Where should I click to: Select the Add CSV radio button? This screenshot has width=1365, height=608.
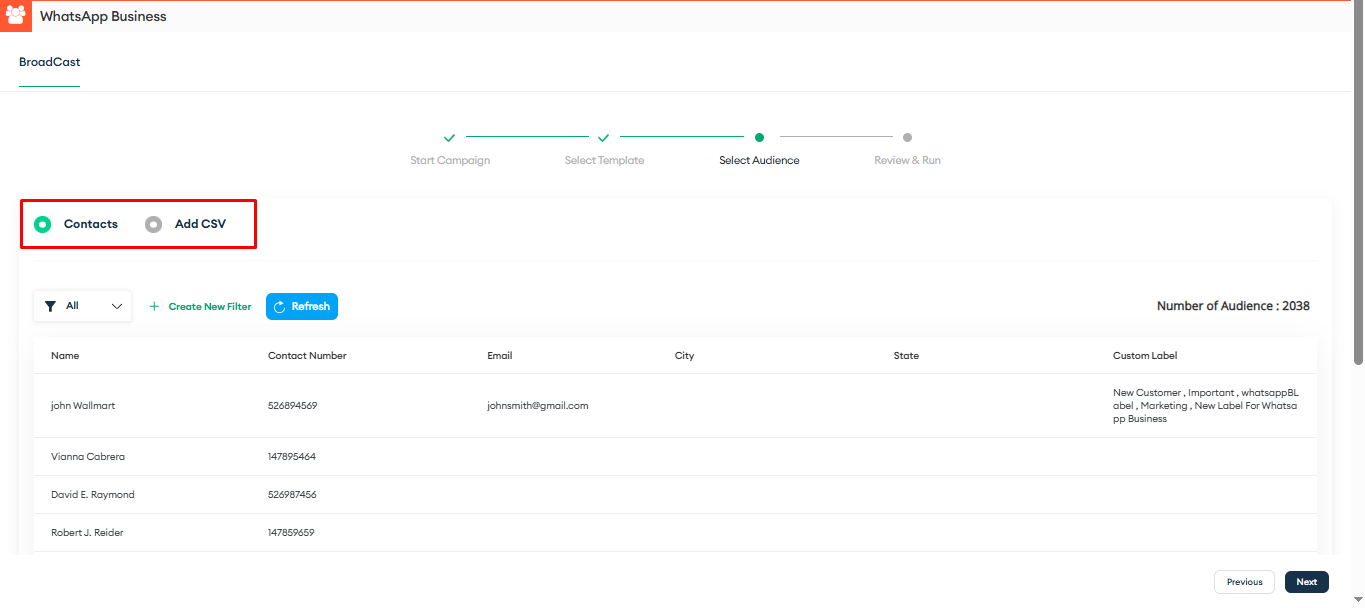pyautogui.click(x=153, y=224)
